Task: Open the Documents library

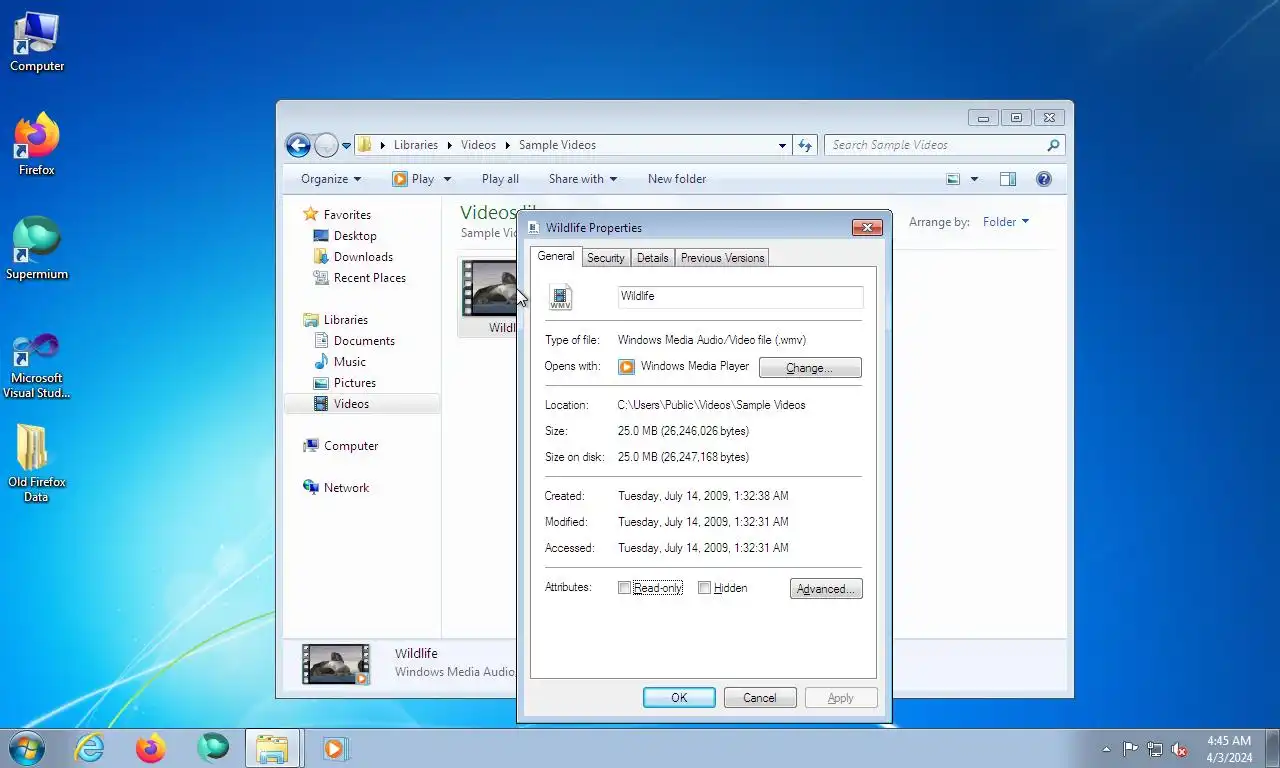Action: pos(354,341)
